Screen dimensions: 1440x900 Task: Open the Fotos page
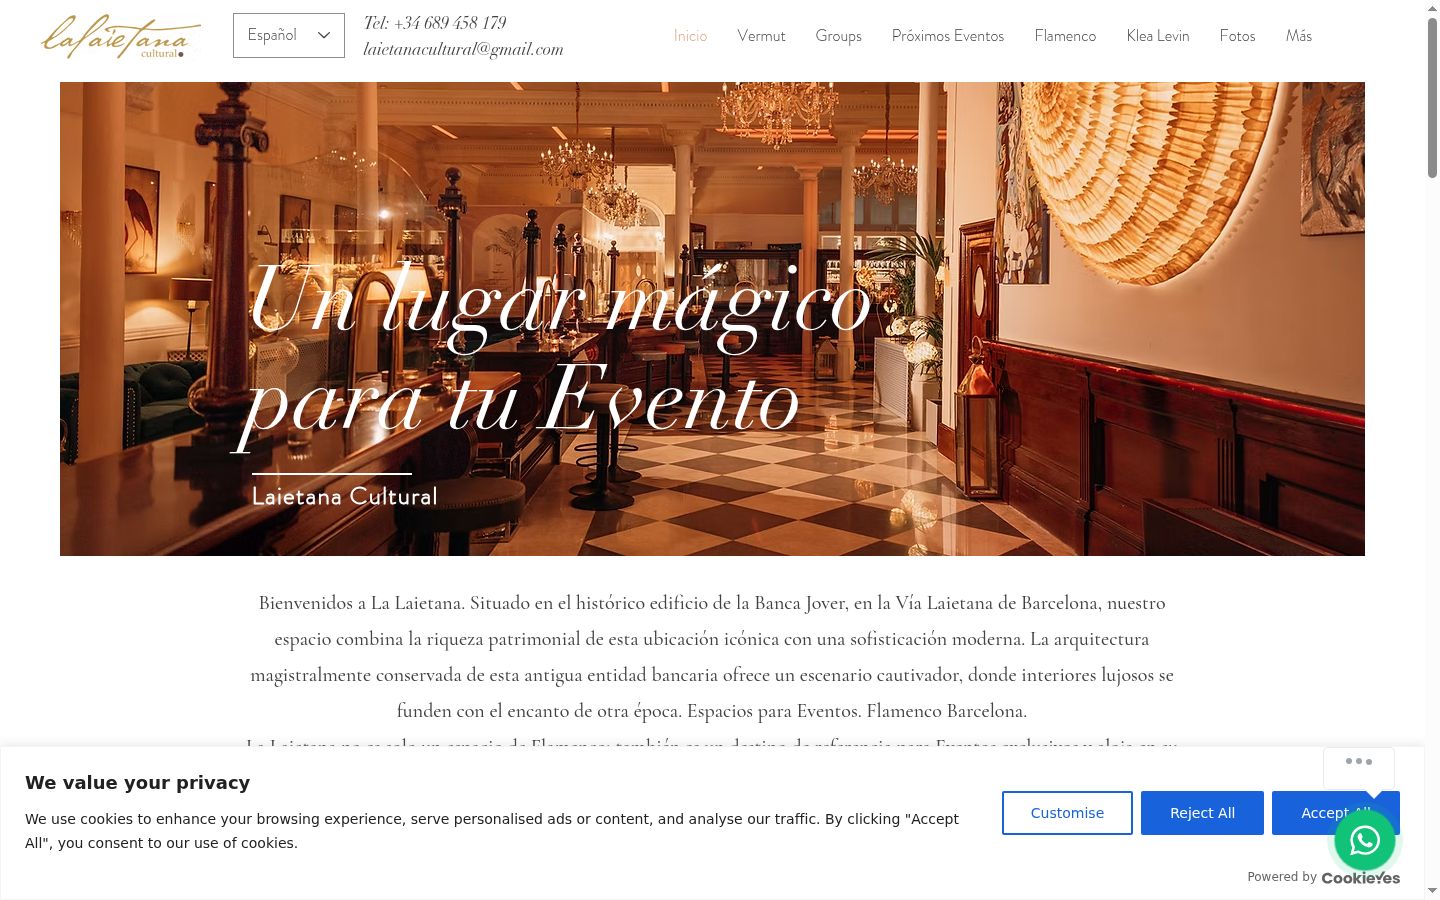click(x=1237, y=36)
